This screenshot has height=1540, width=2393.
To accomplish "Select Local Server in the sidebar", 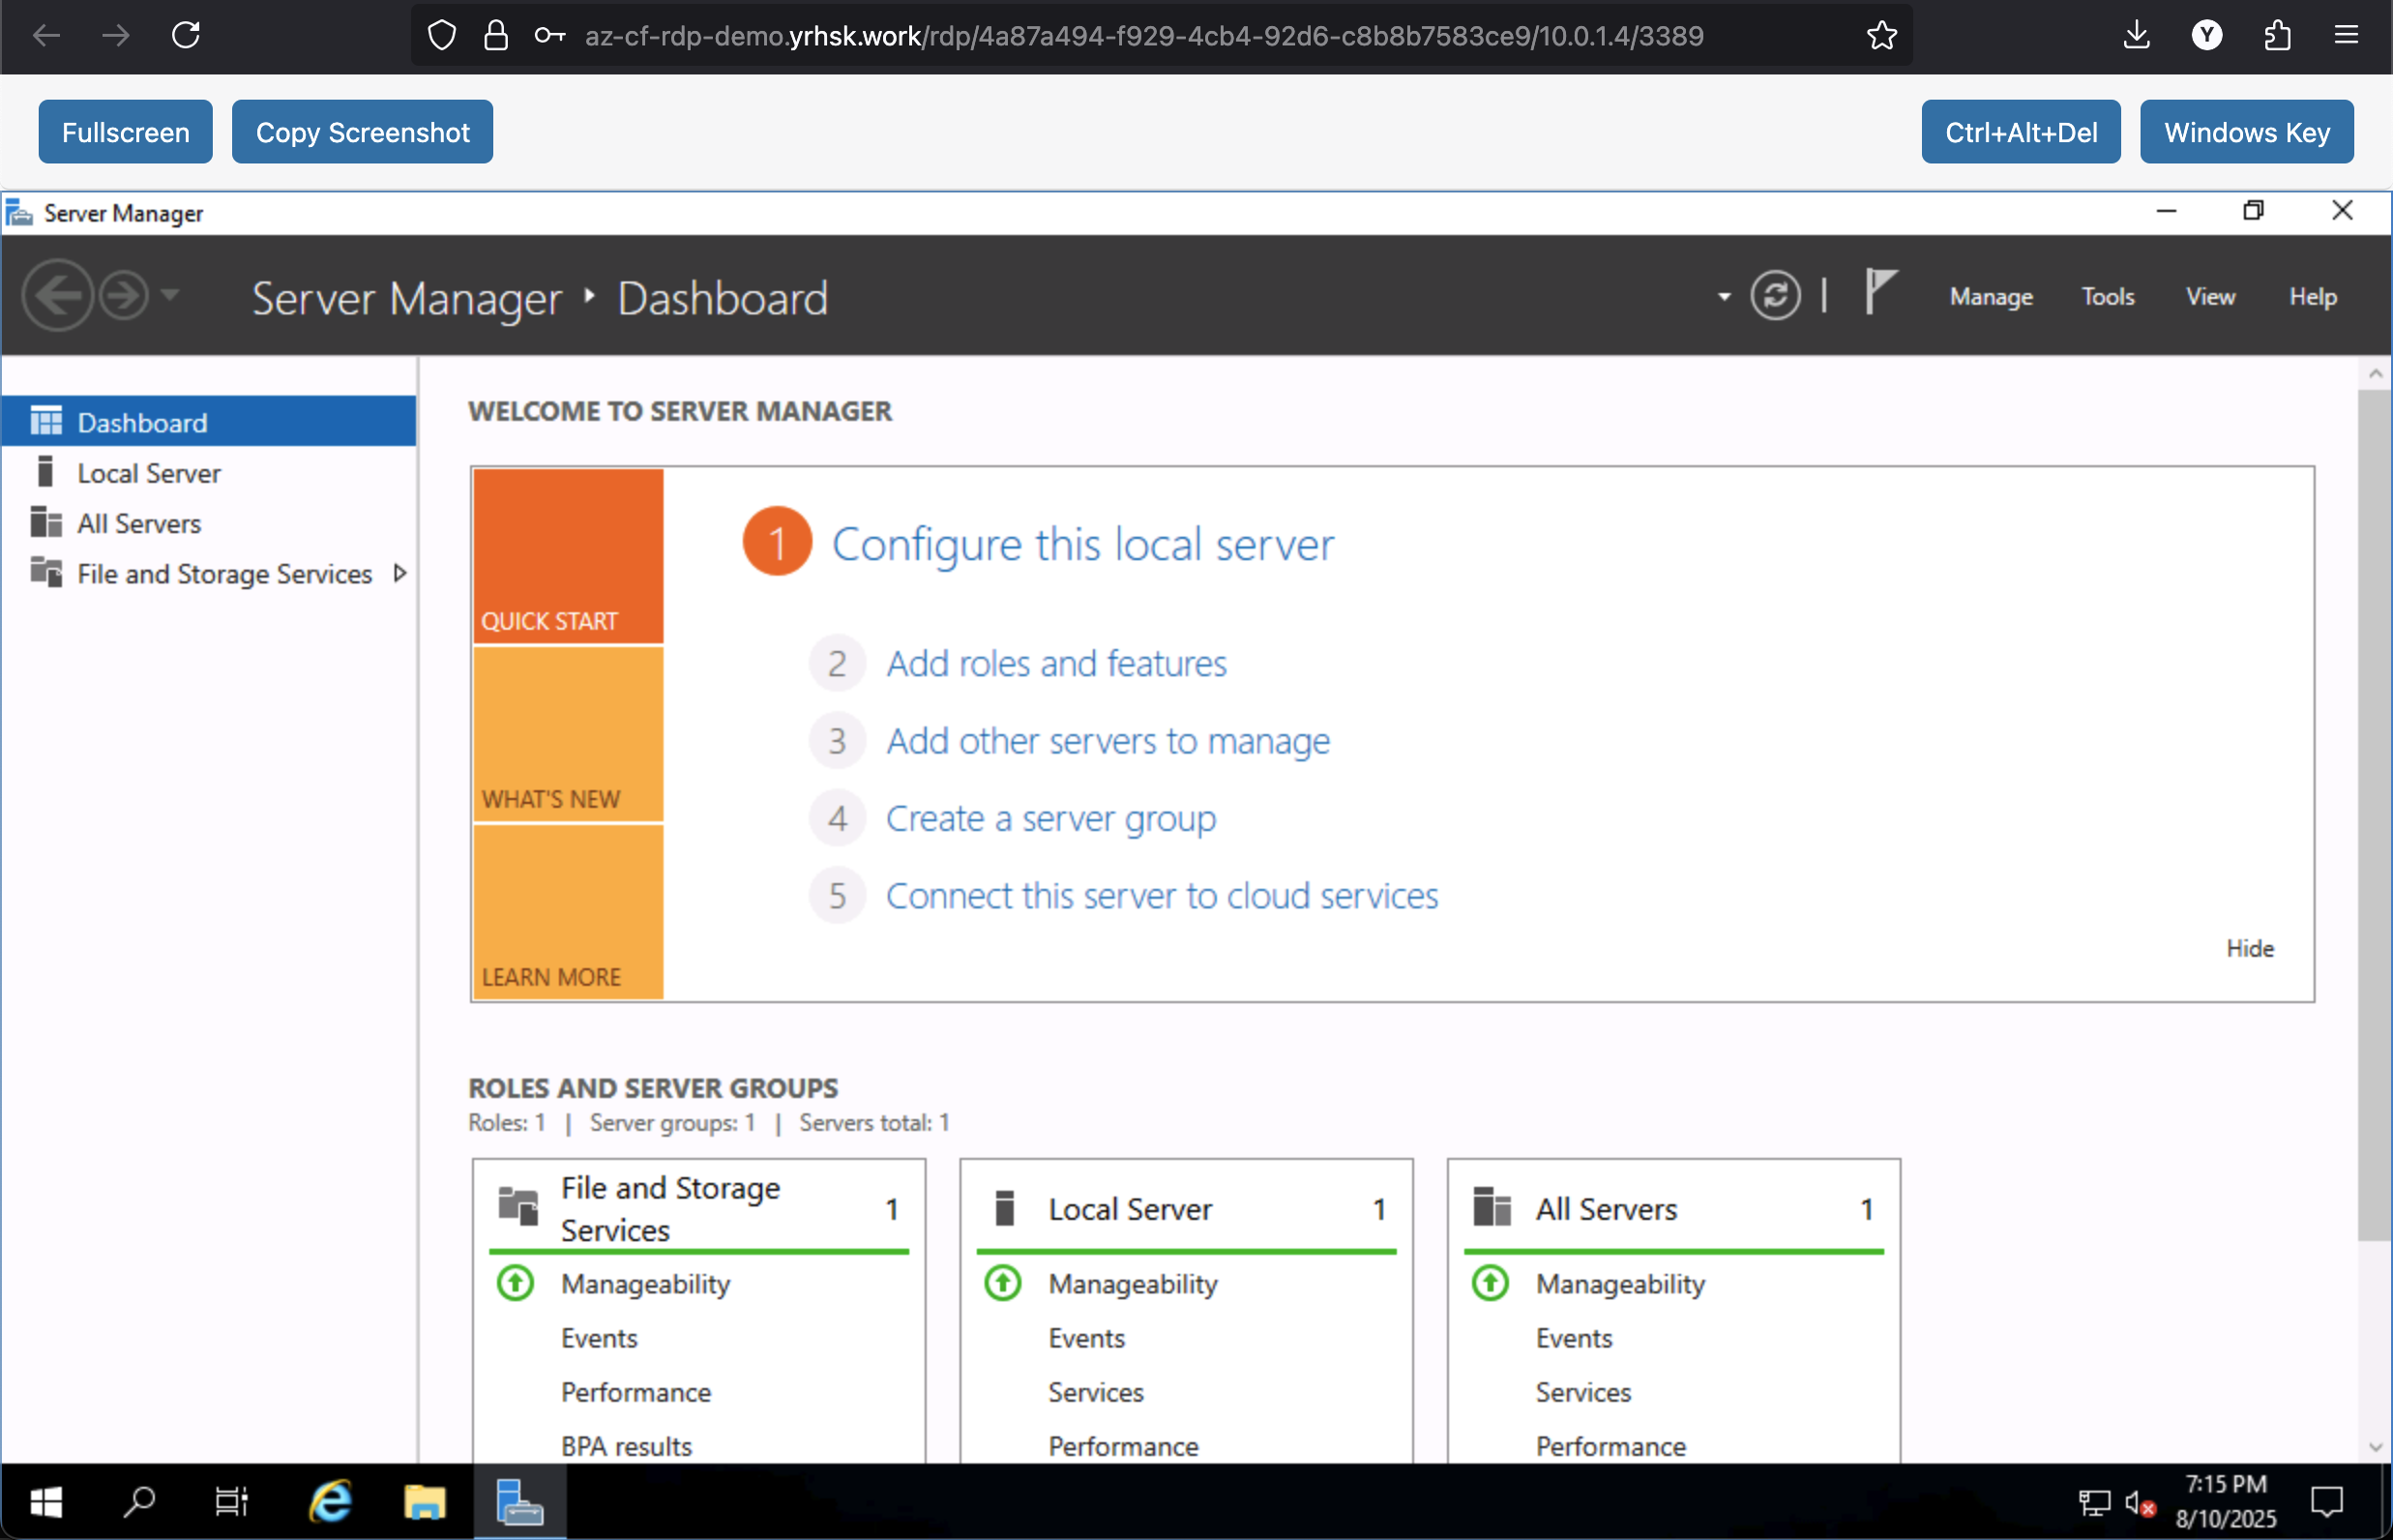I will 209,473.
